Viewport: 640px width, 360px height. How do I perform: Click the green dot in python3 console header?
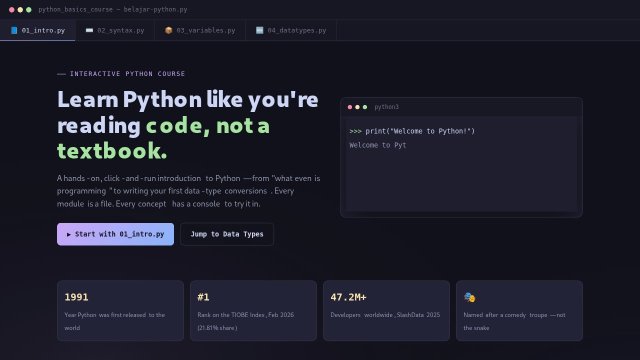(365, 107)
